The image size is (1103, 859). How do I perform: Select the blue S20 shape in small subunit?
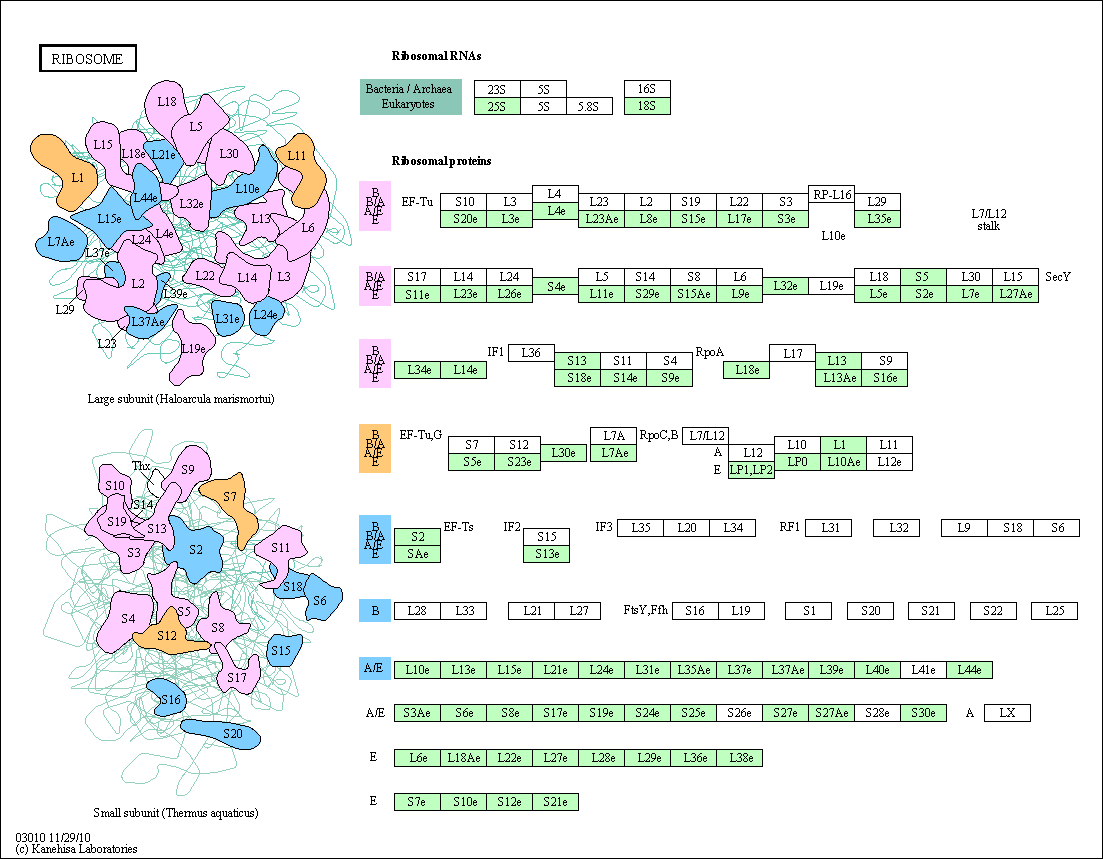tap(232, 734)
